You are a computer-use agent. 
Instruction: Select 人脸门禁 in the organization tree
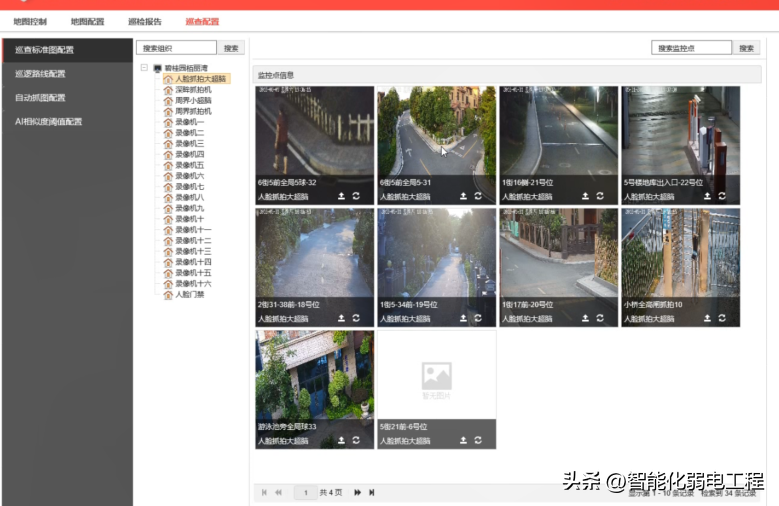point(189,295)
